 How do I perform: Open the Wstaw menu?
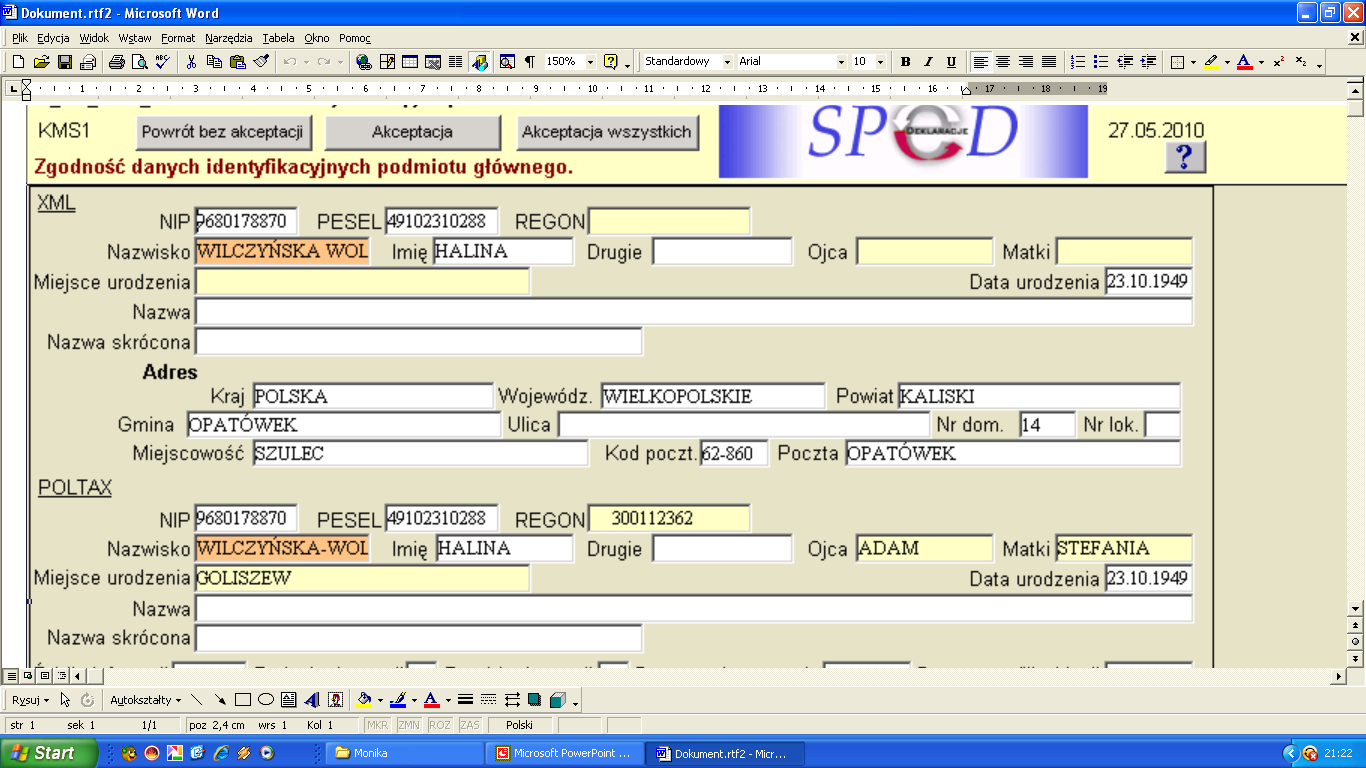point(135,38)
